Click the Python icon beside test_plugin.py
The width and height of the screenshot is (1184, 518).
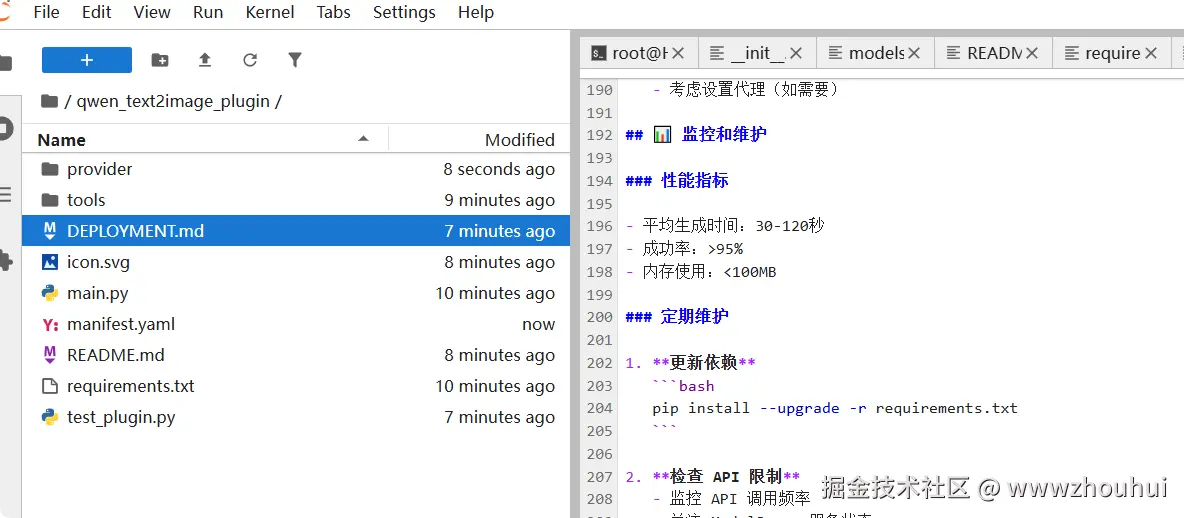tap(50, 417)
